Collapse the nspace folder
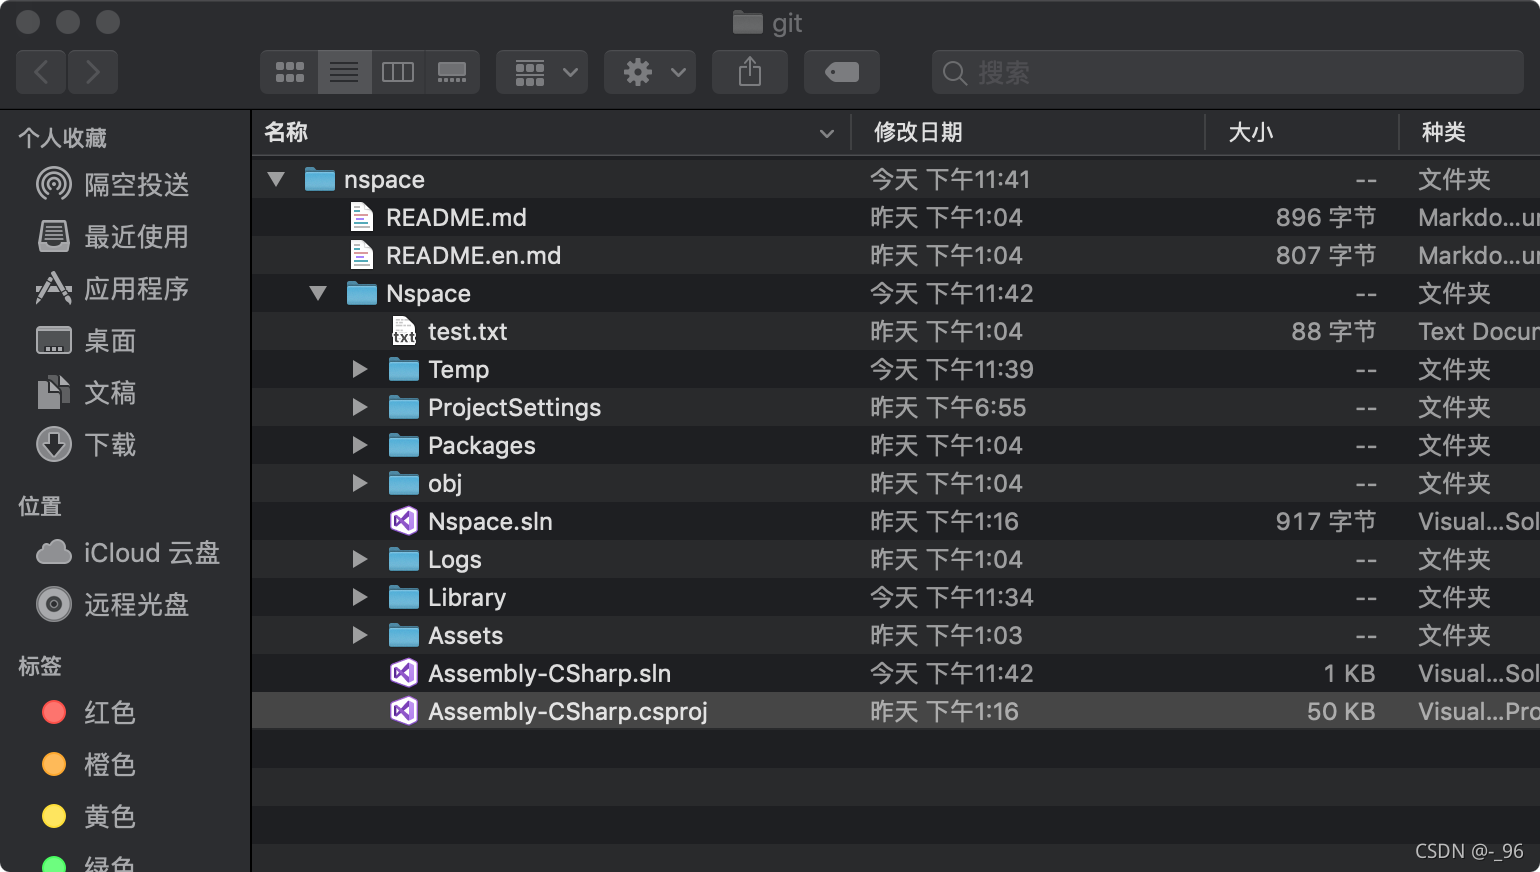The width and height of the screenshot is (1540, 872). click(x=276, y=180)
